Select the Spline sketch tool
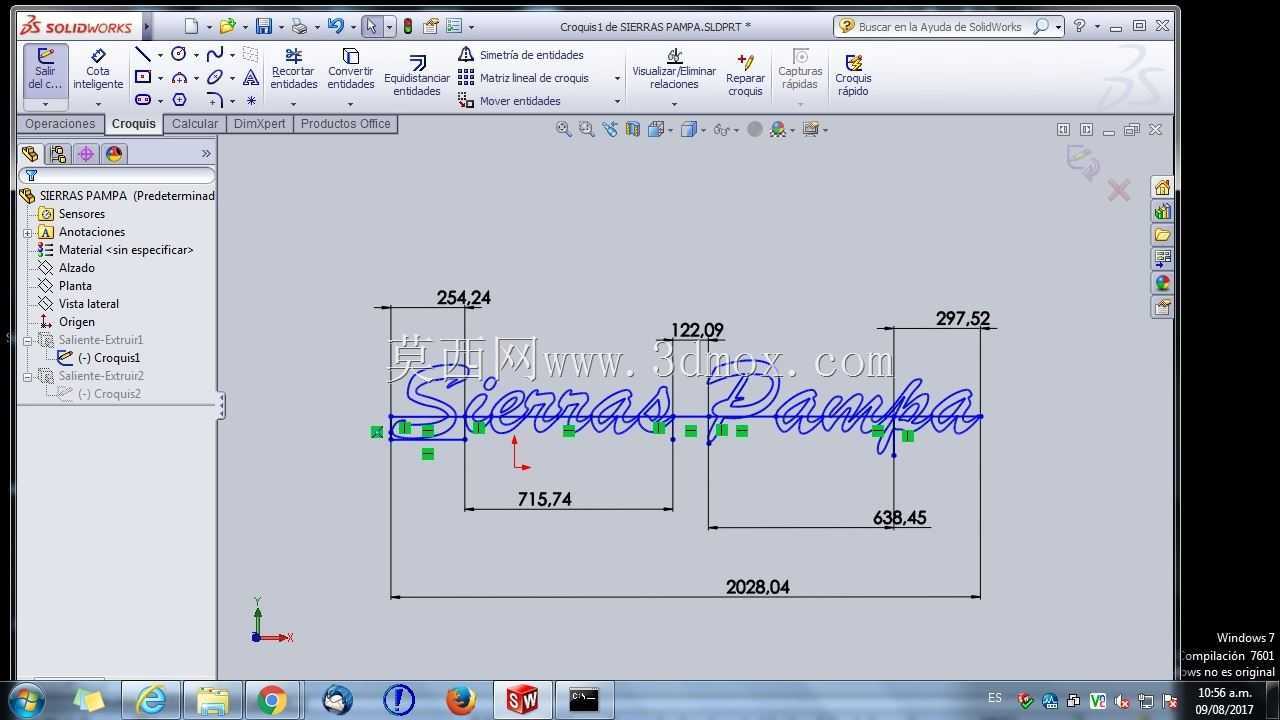 click(x=214, y=54)
